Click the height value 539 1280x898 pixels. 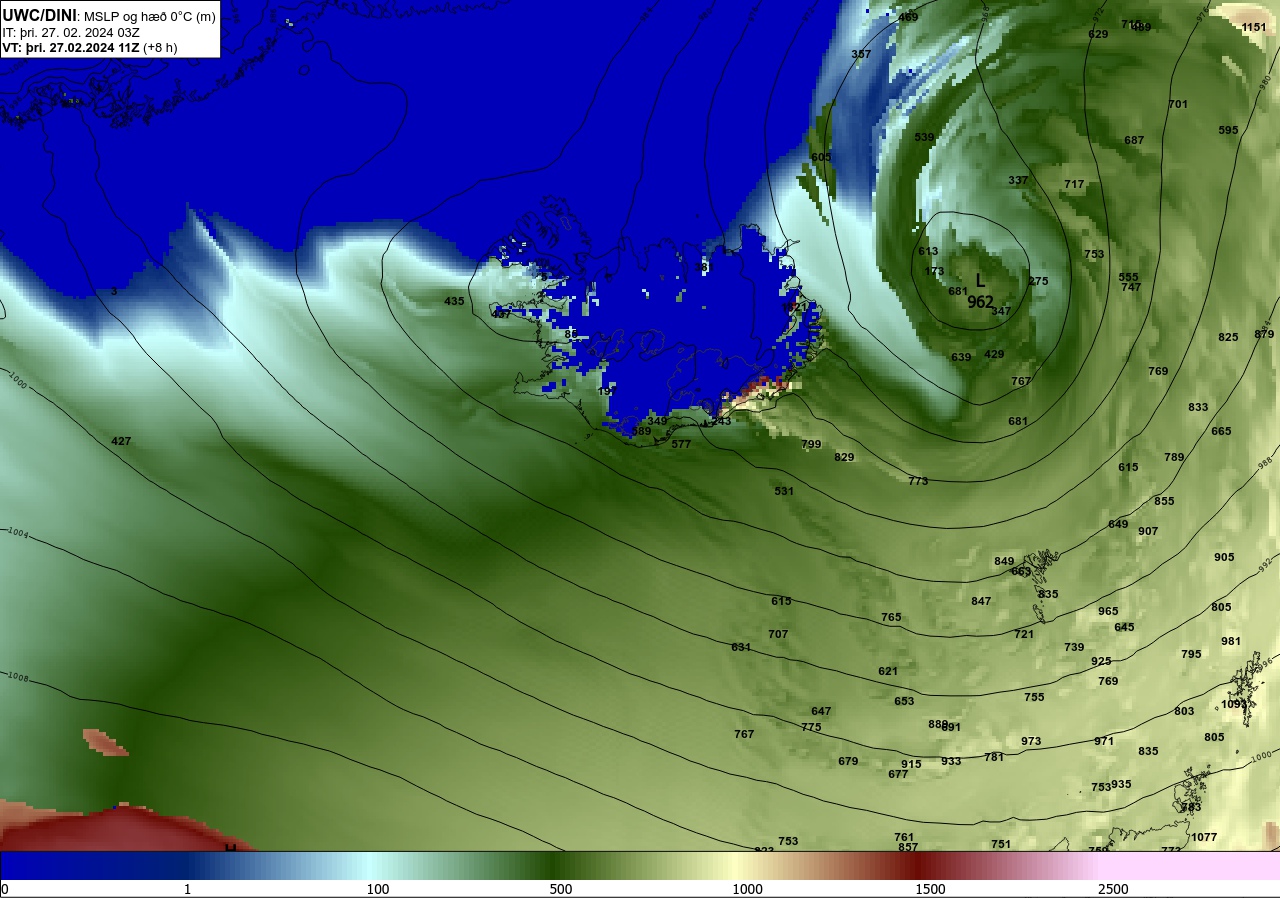tap(924, 137)
